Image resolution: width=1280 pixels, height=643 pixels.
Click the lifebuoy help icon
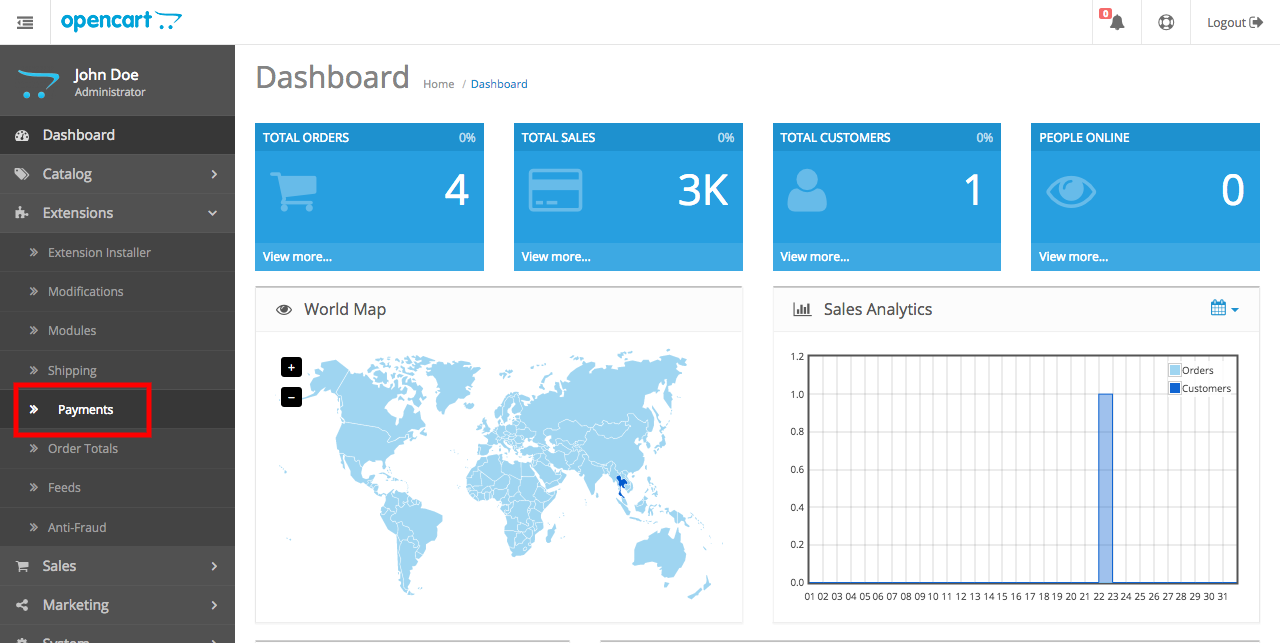point(1166,22)
